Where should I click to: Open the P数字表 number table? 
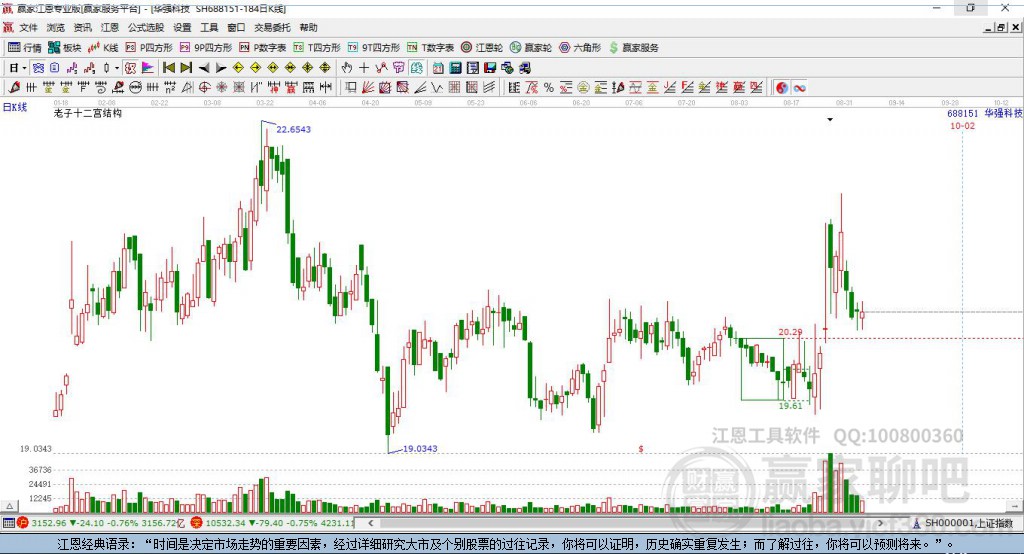[263, 48]
